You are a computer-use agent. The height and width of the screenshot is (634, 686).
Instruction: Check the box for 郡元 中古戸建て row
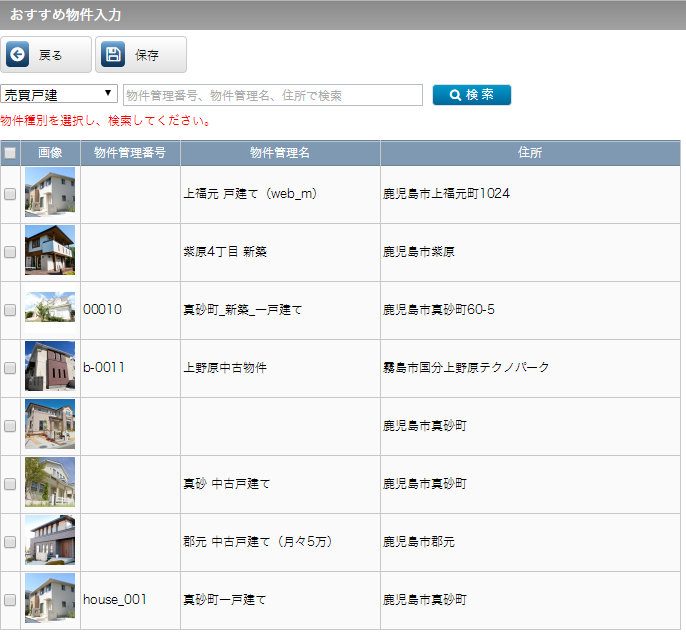pos(10,542)
